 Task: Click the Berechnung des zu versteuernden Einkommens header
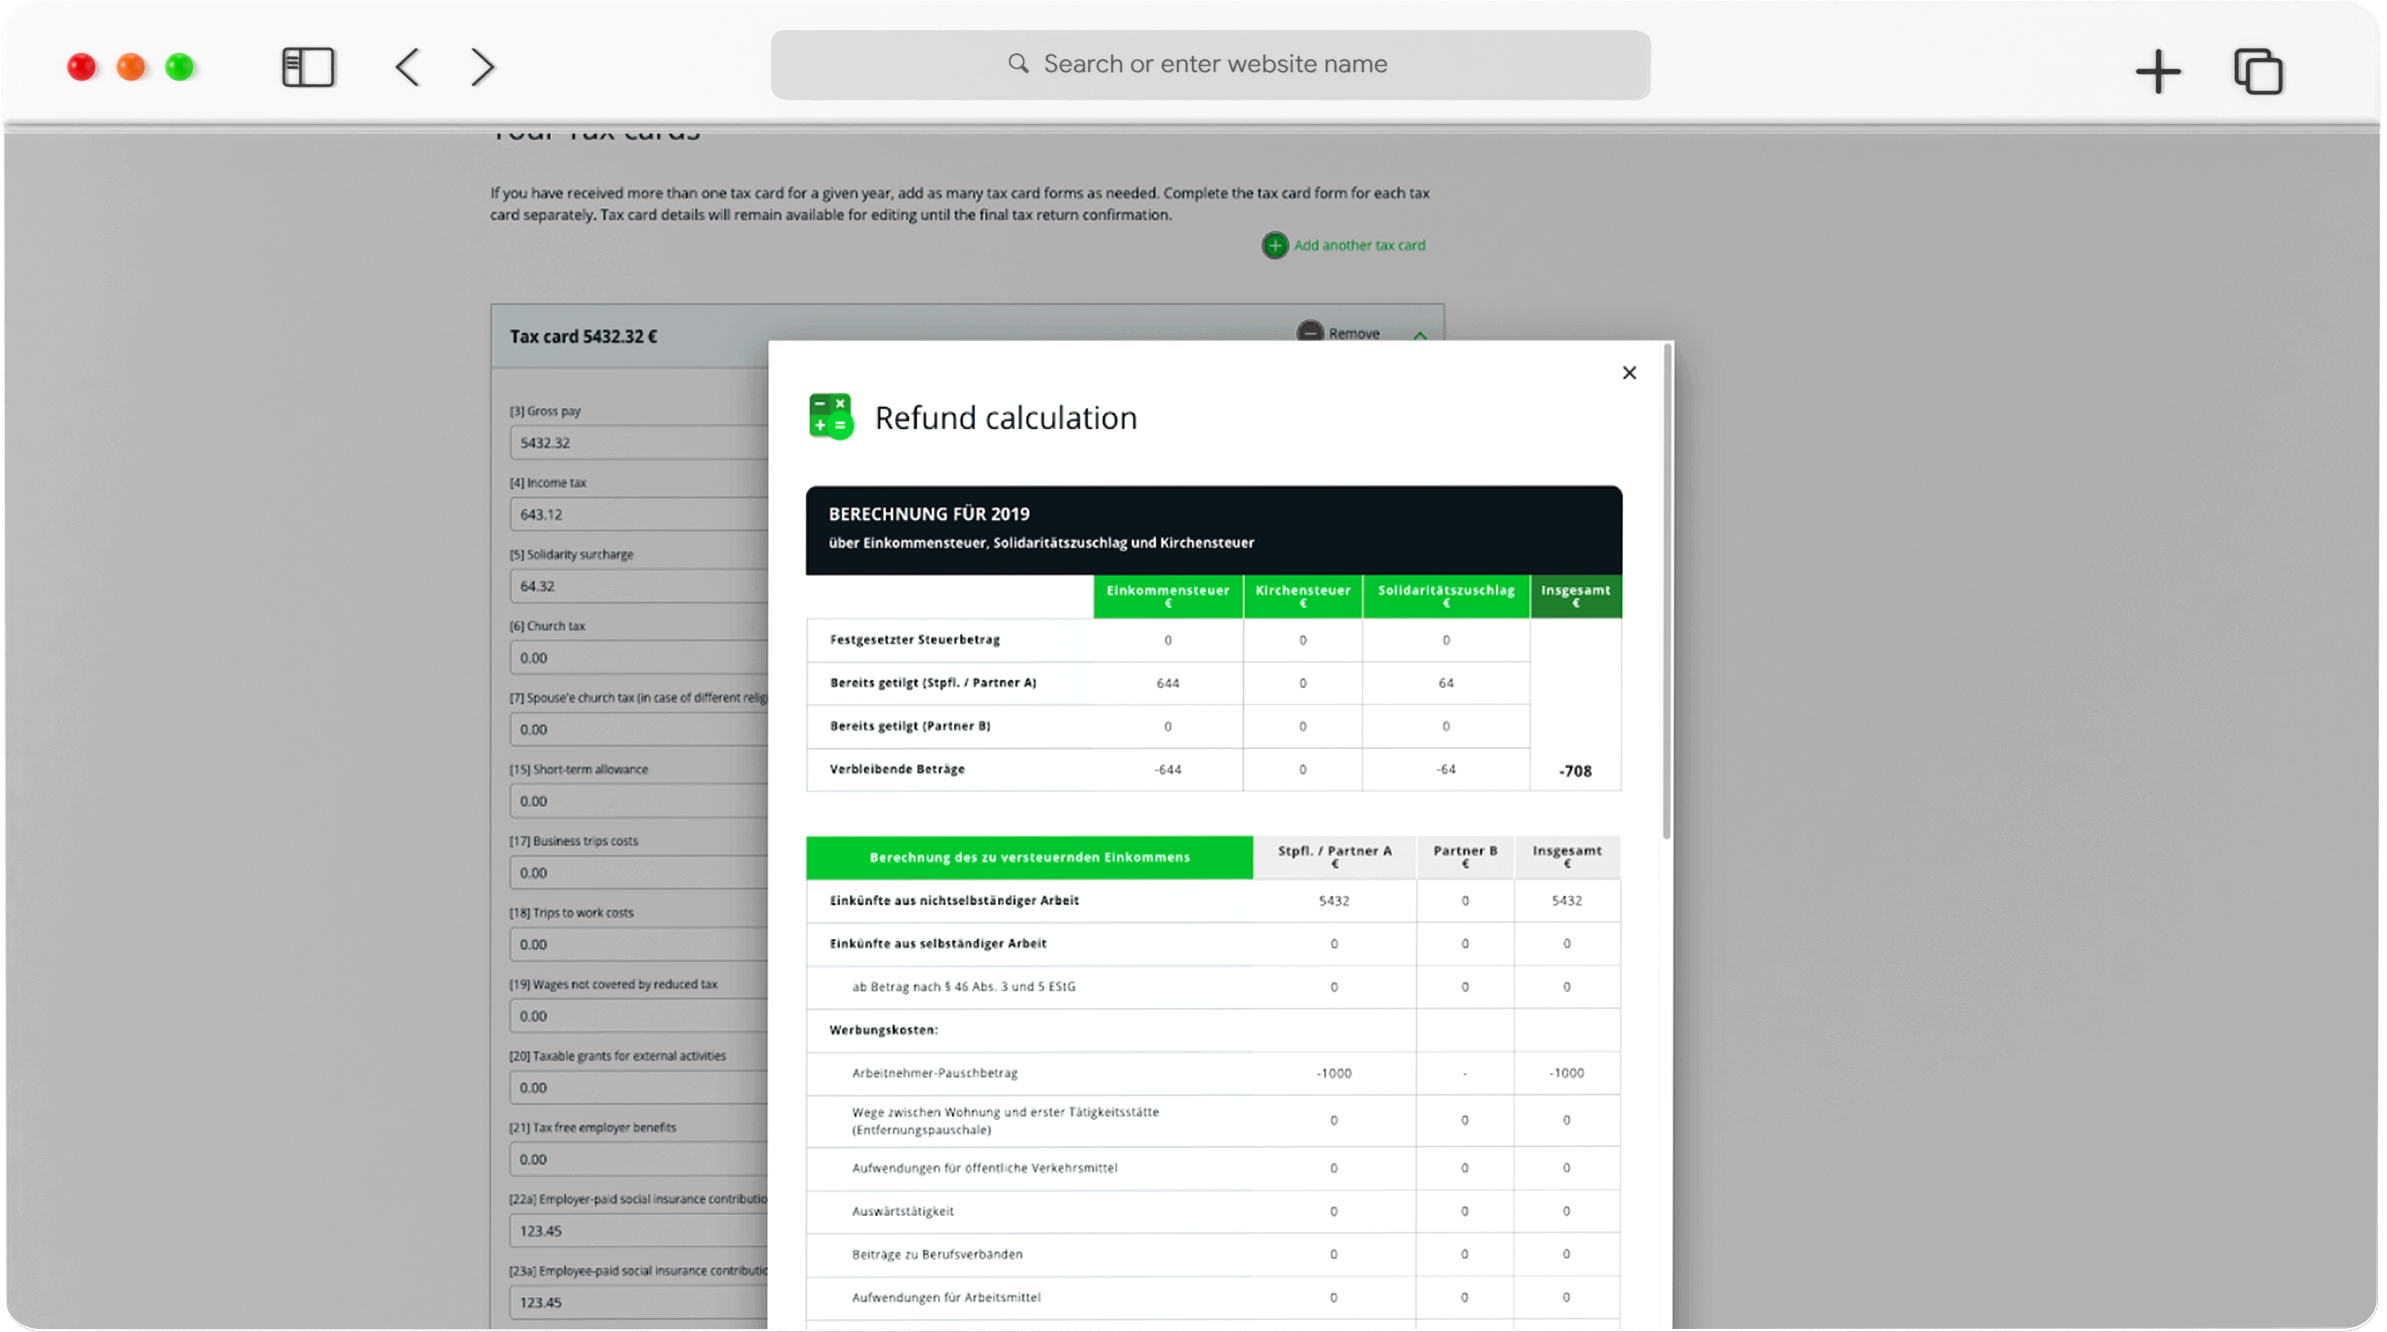(1029, 857)
